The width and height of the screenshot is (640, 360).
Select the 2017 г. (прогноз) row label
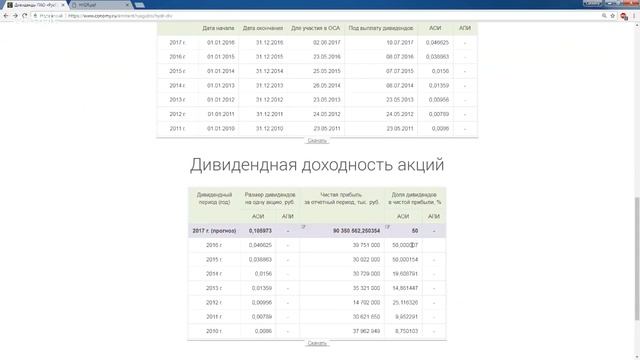tap(214, 231)
